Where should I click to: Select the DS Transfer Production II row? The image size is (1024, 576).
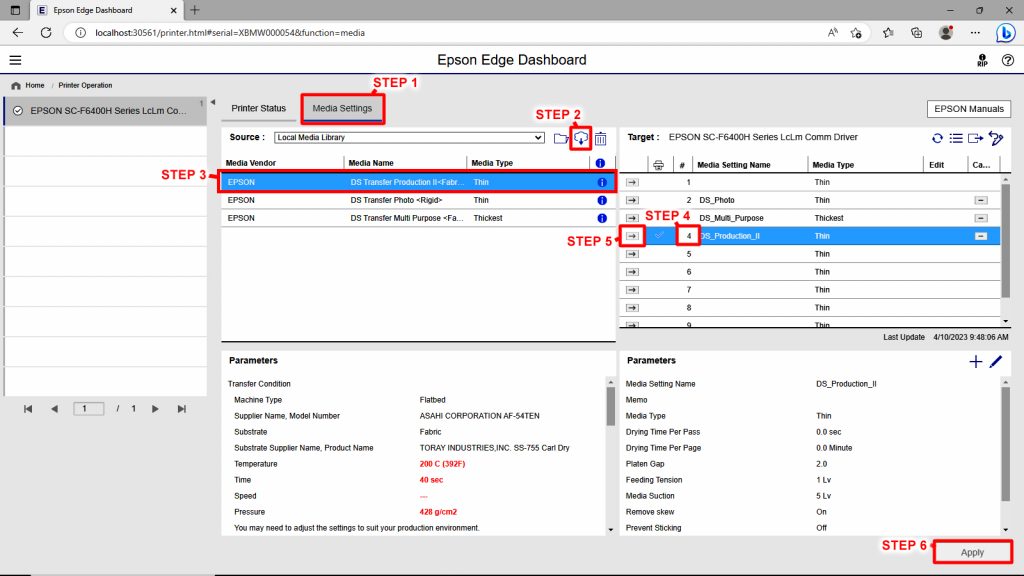[x=418, y=182]
